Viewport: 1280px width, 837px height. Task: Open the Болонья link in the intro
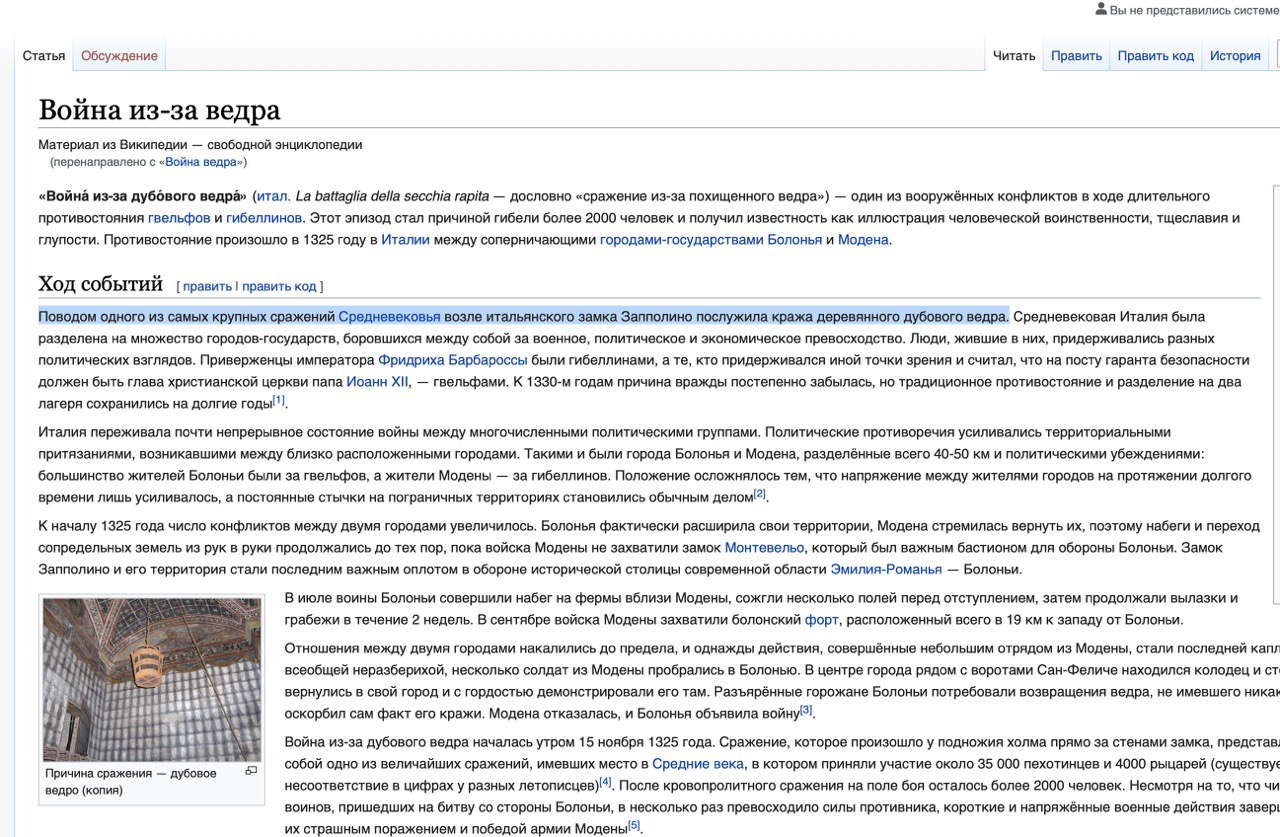(794, 240)
